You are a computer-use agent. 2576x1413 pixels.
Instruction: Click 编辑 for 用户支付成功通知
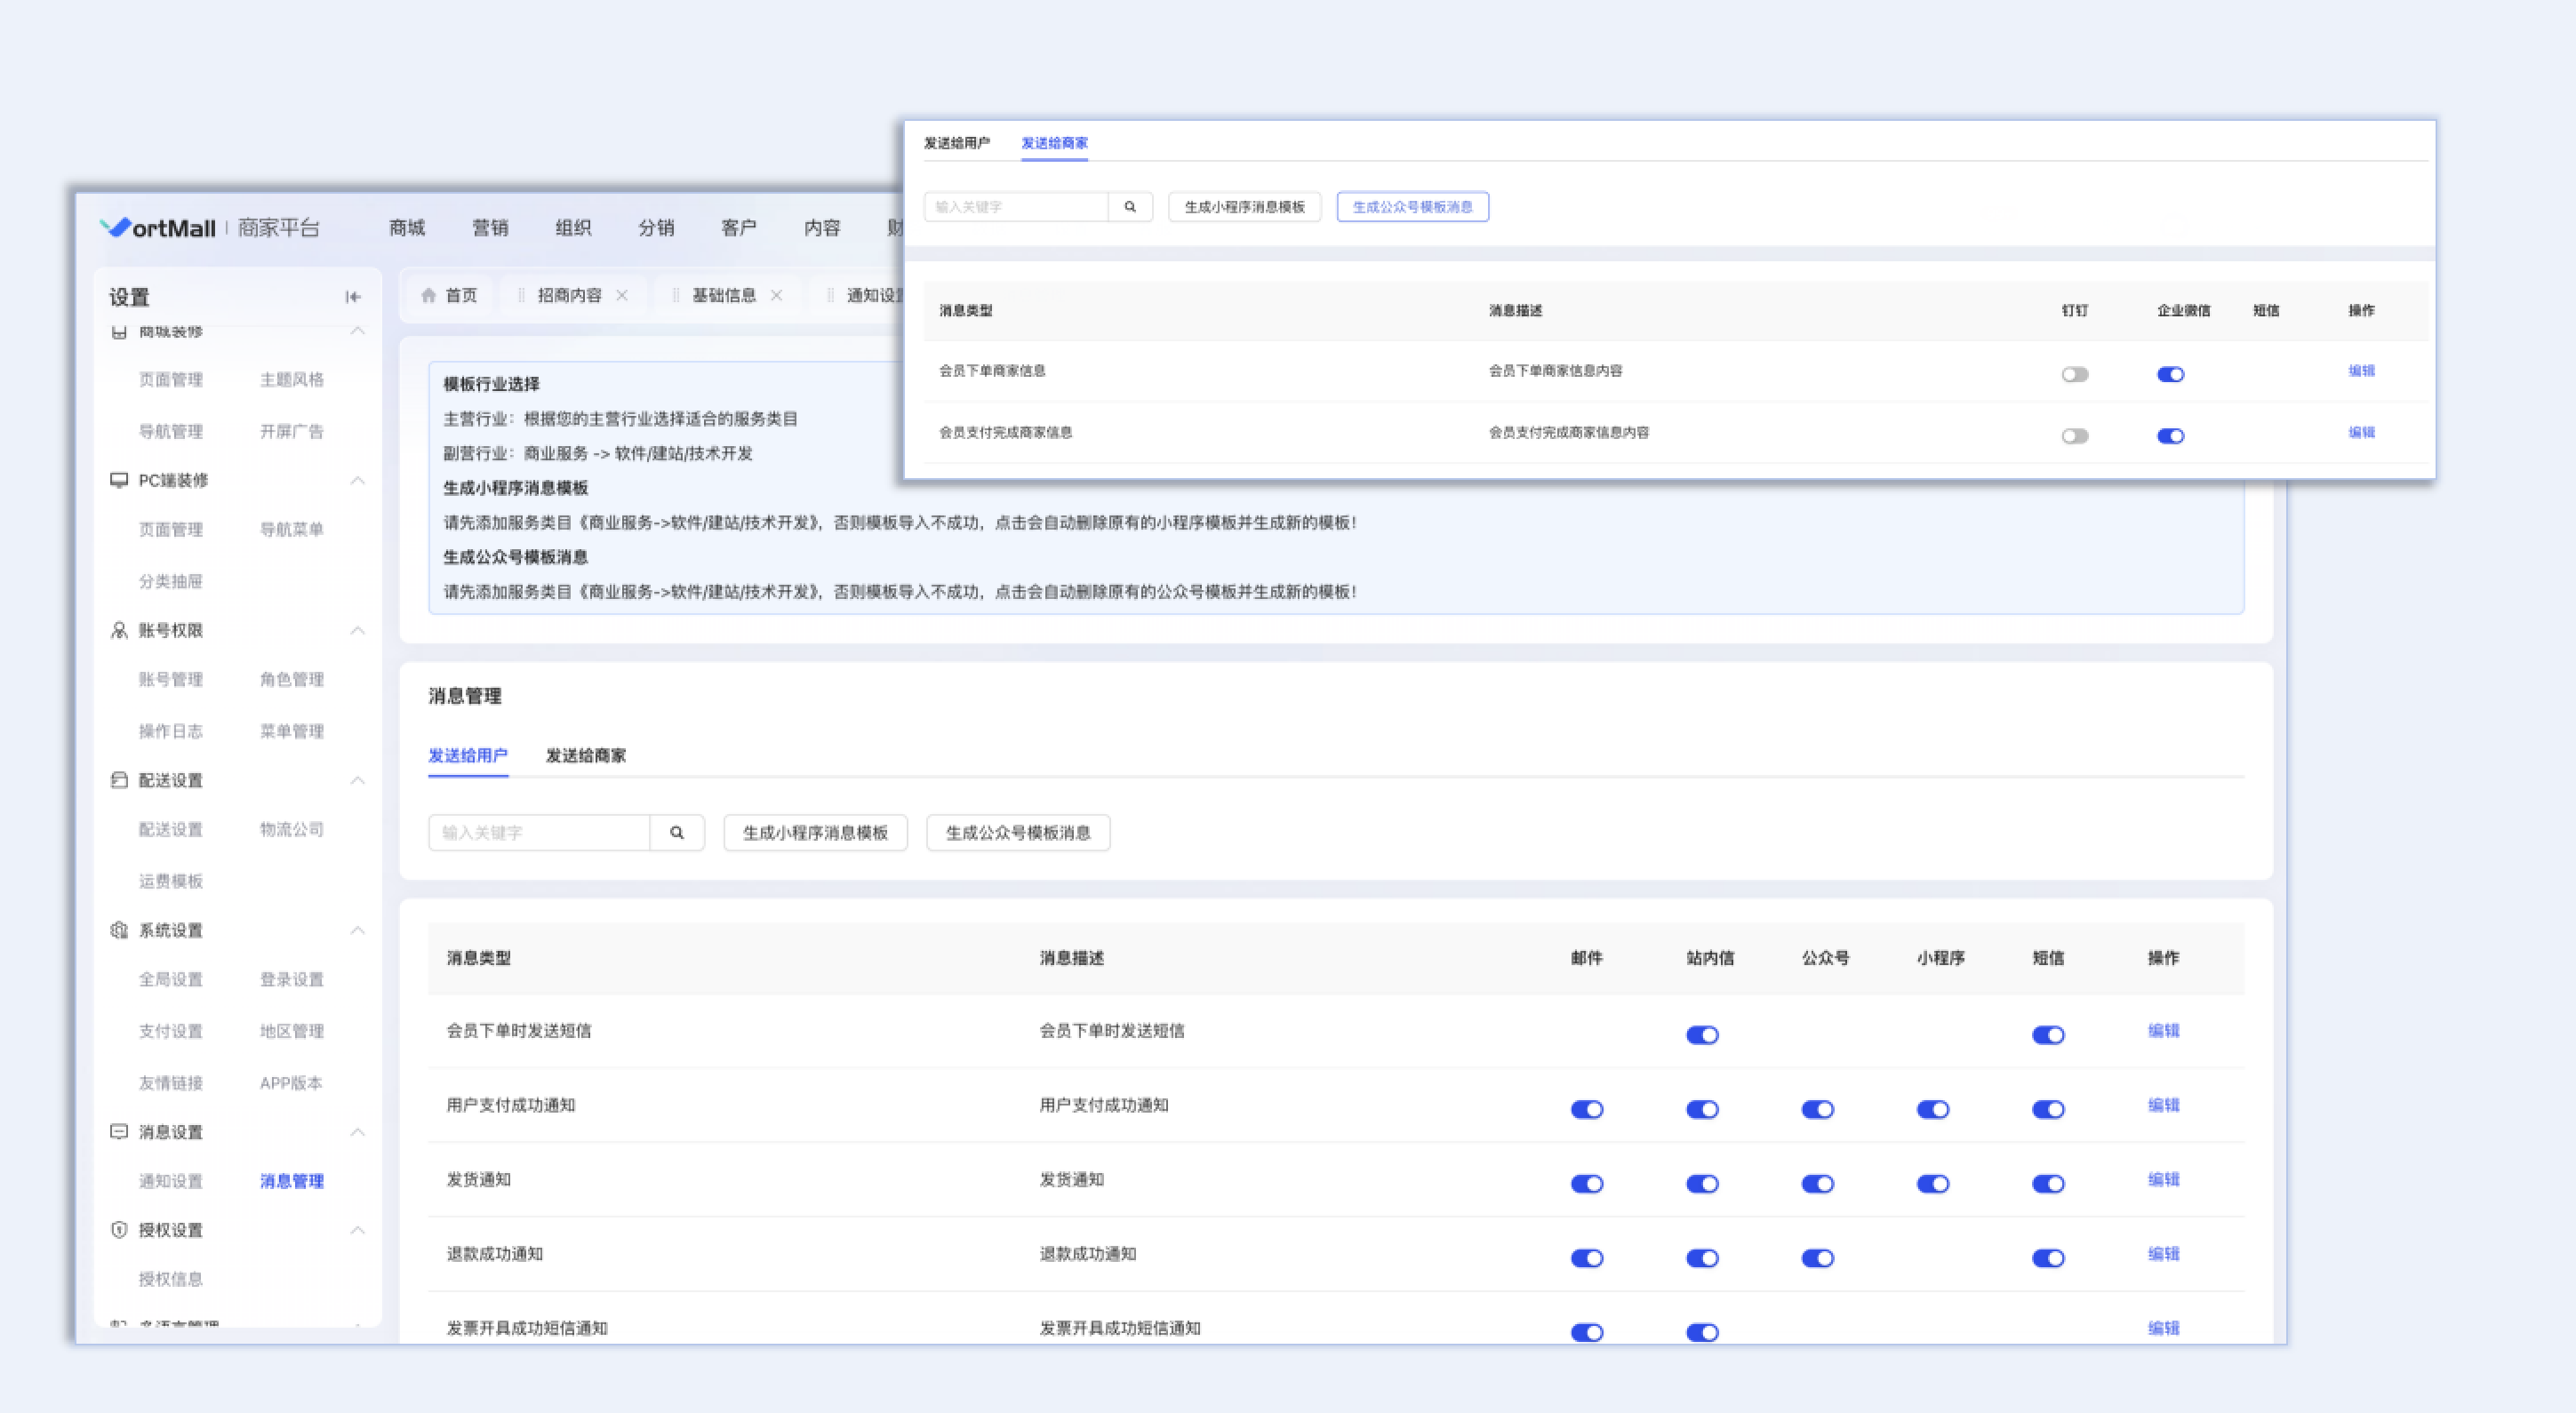[2163, 1105]
